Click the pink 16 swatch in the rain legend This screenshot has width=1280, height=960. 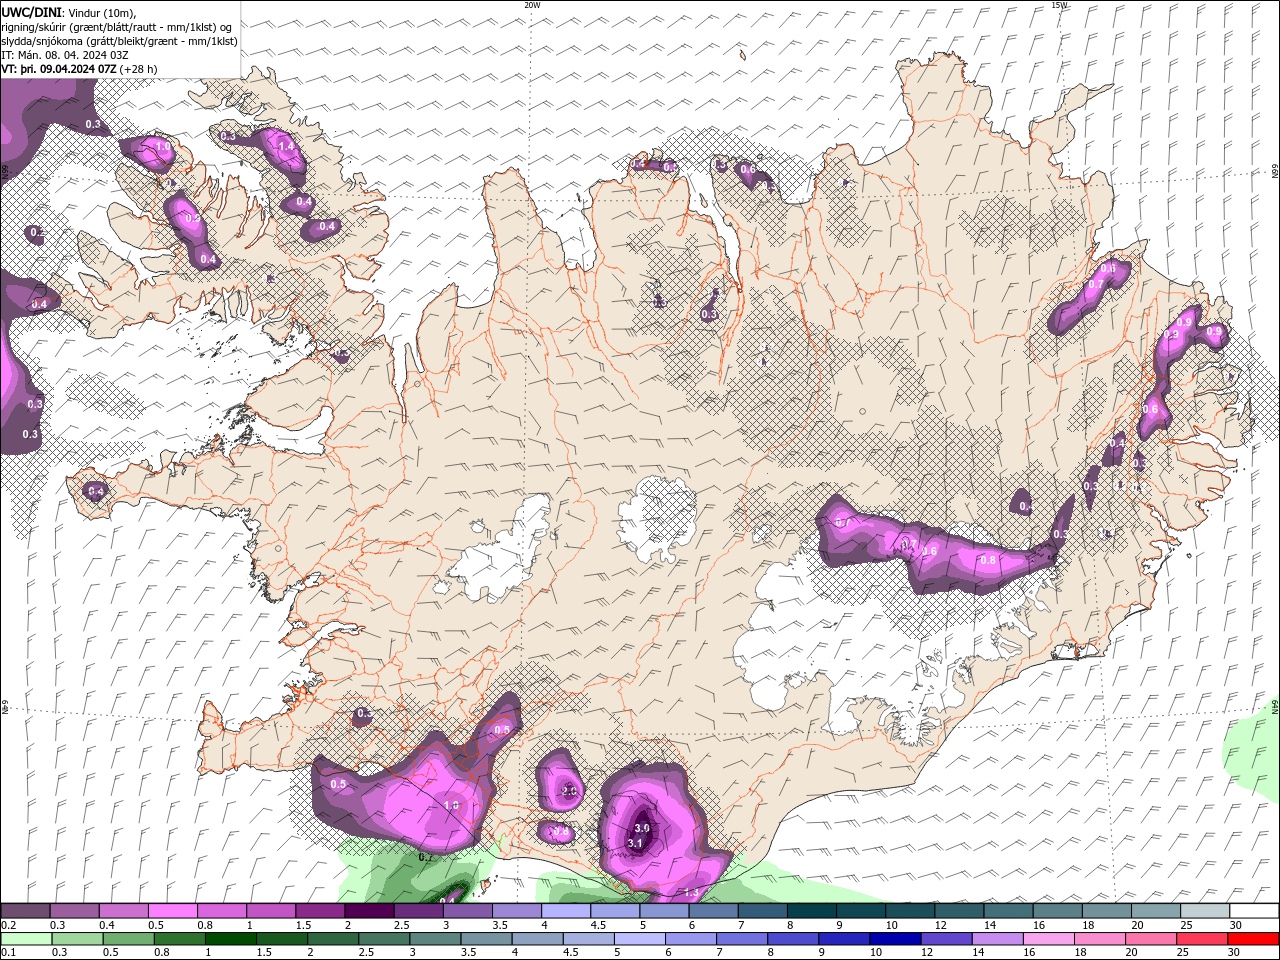pos(1048,939)
